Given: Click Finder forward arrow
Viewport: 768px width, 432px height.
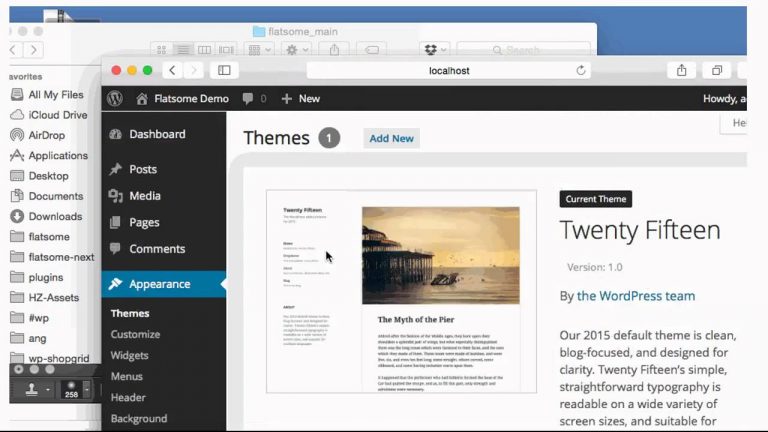Looking at the screenshot, I should pyautogui.click(x=33, y=50).
